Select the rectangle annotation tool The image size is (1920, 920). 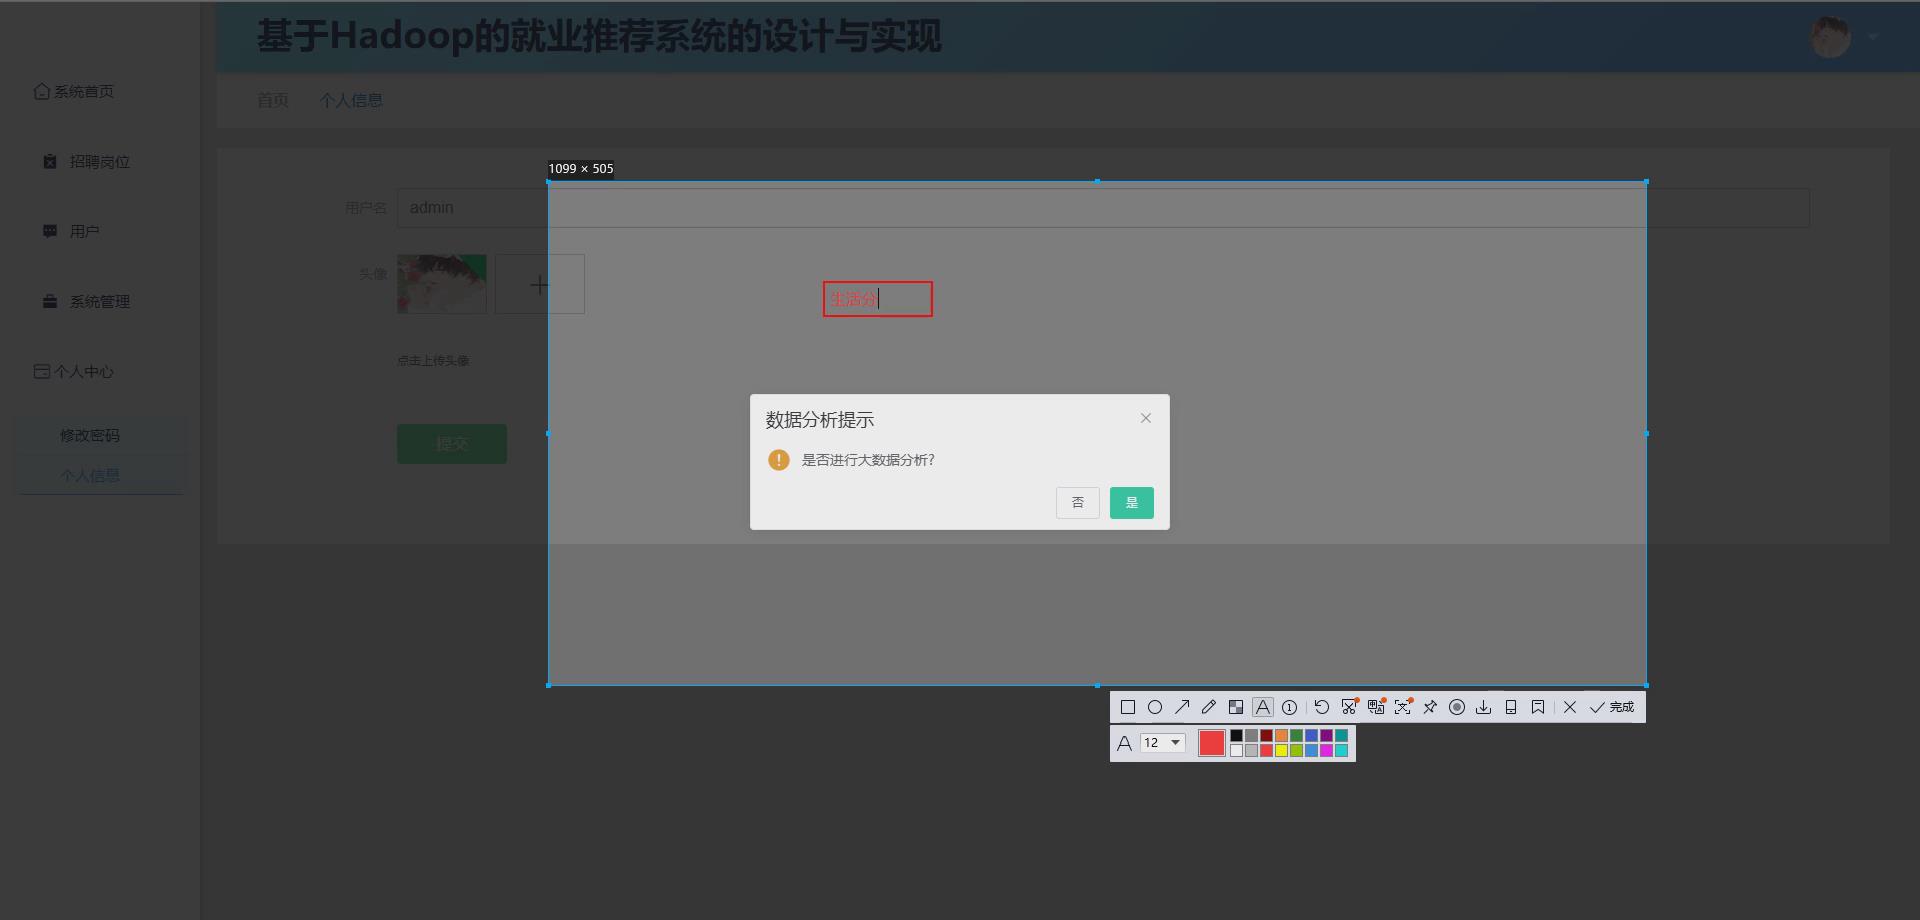pos(1129,707)
